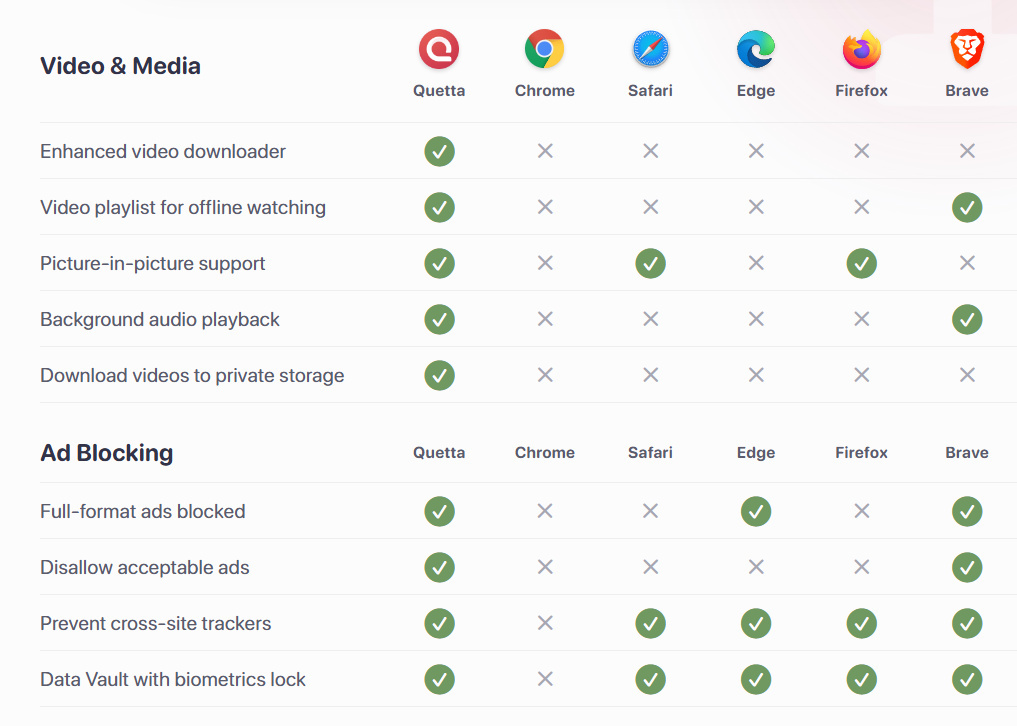Click the Download videos to private storage label
The image size is (1017, 726).
pyautogui.click(x=192, y=376)
